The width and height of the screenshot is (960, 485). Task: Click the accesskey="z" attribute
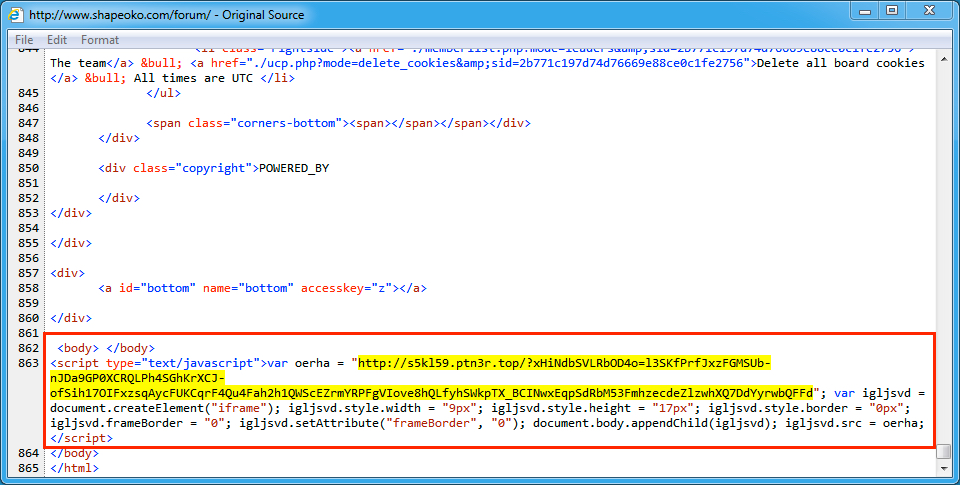(346, 288)
